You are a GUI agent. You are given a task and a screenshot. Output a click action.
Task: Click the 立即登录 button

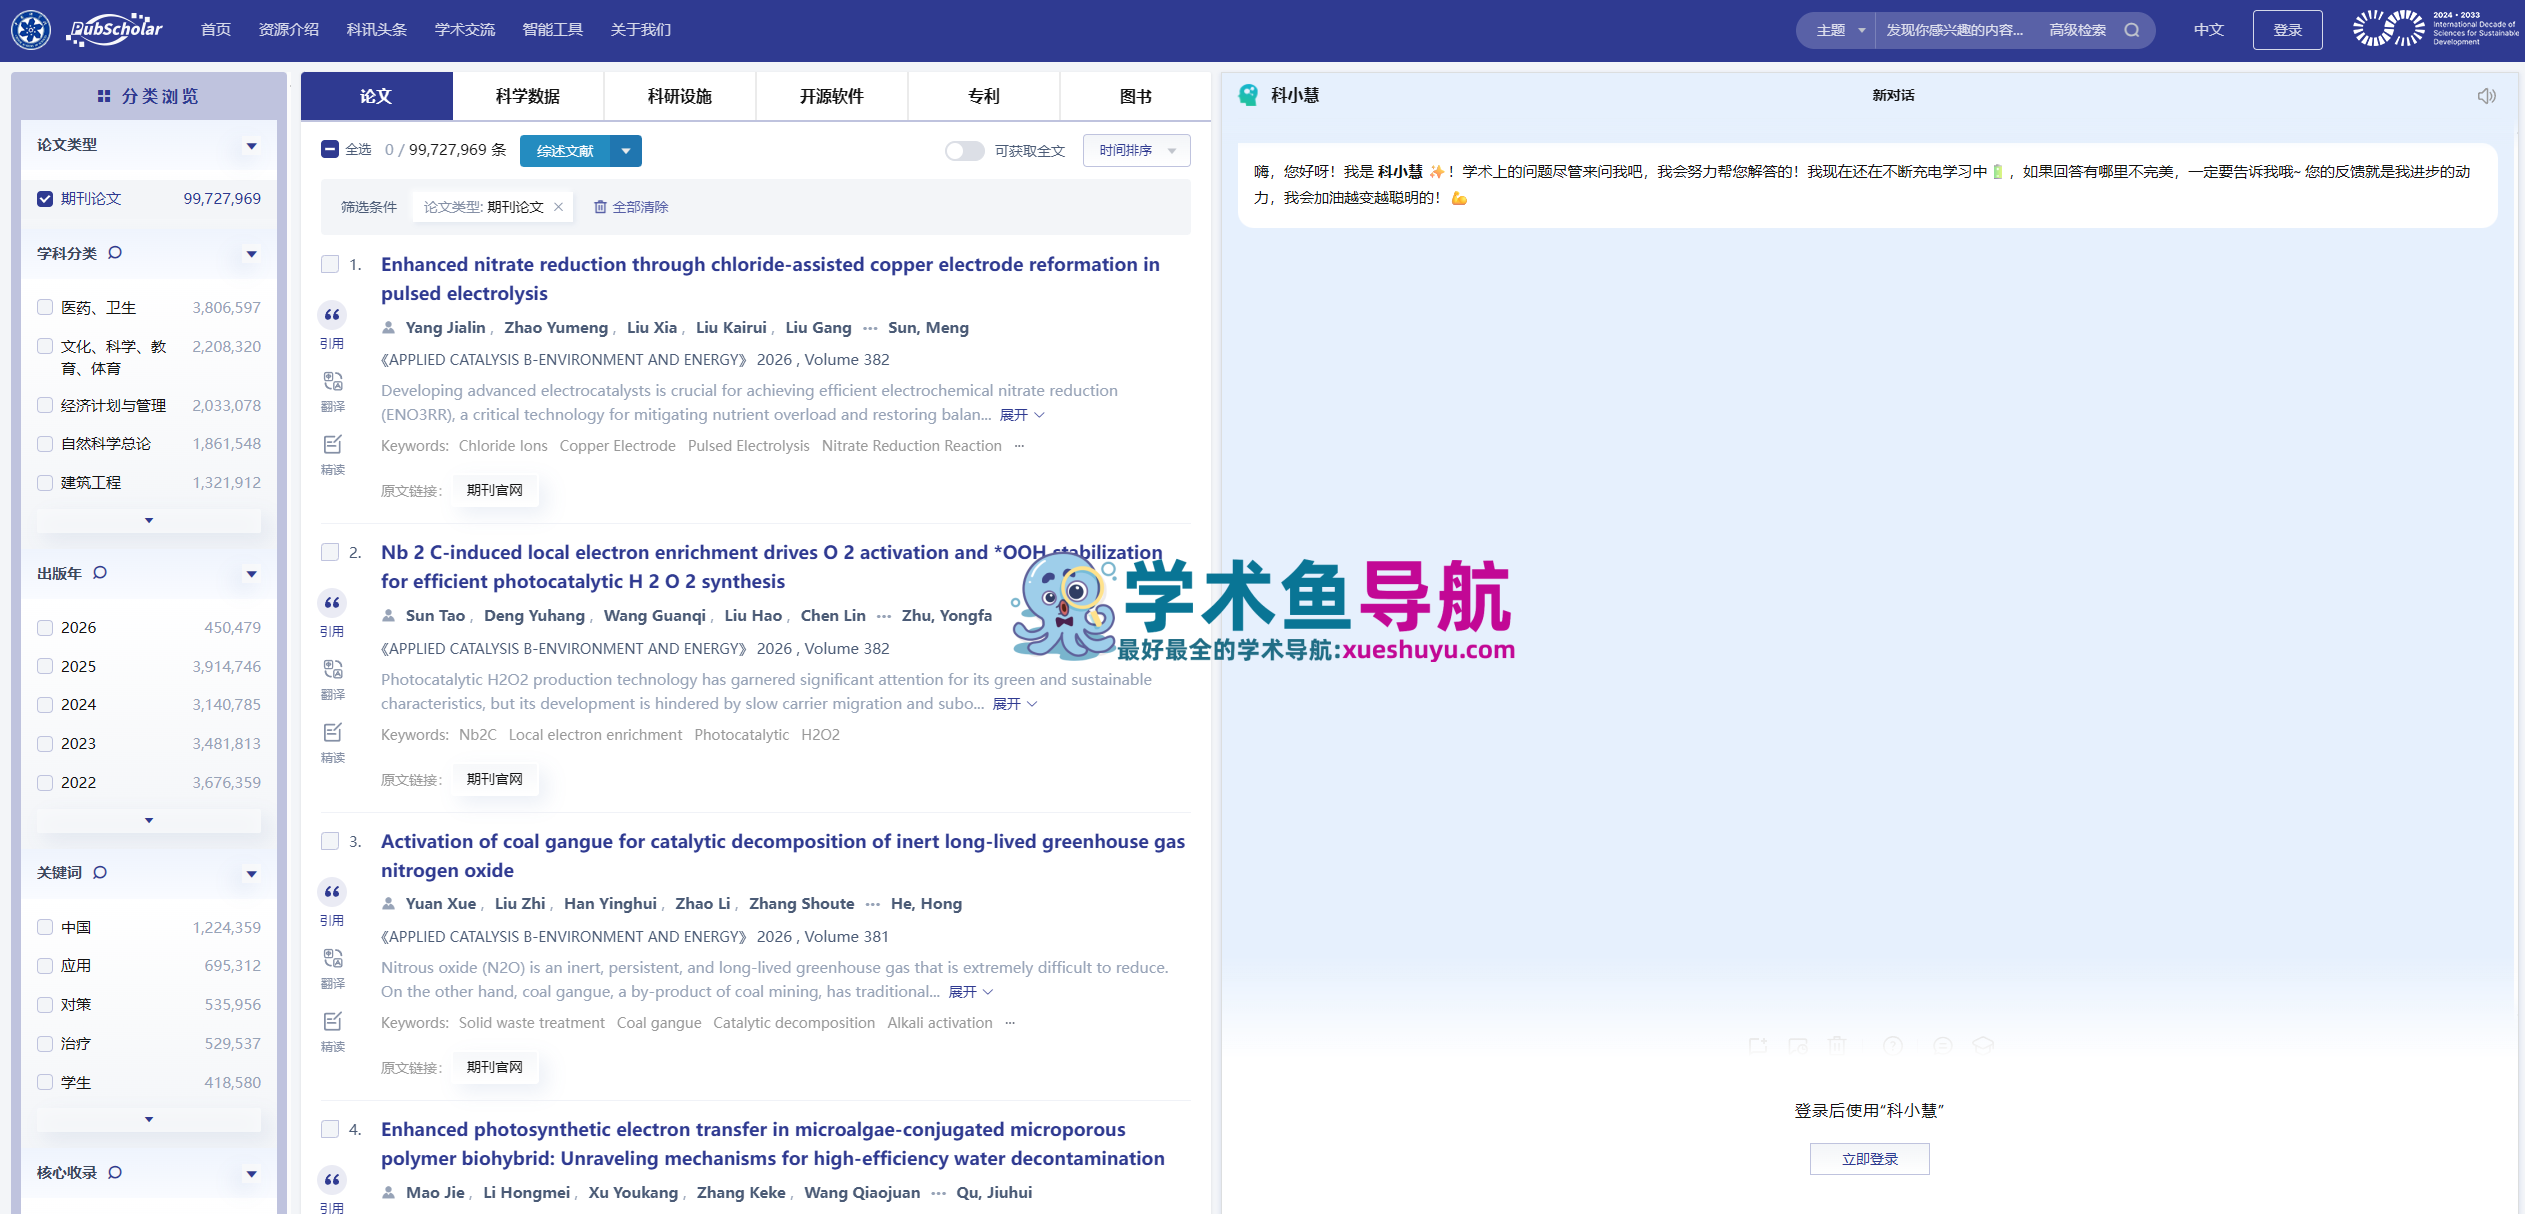click(1869, 1159)
